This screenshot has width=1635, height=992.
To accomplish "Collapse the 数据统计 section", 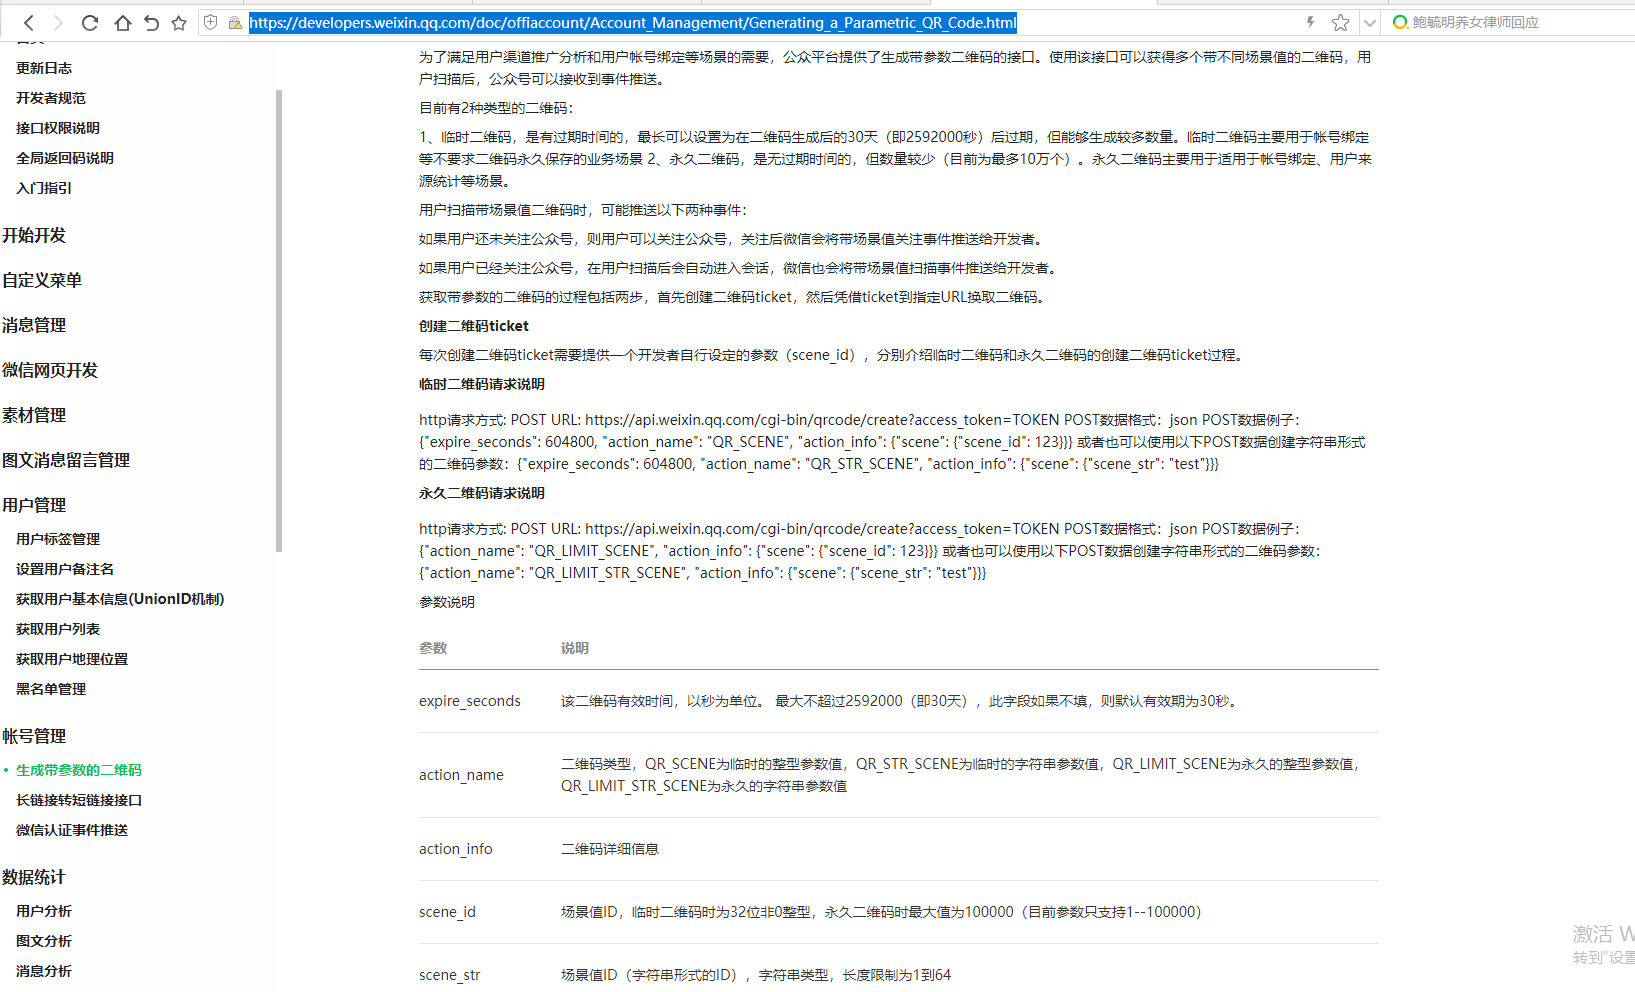I will [x=34, y=877].
